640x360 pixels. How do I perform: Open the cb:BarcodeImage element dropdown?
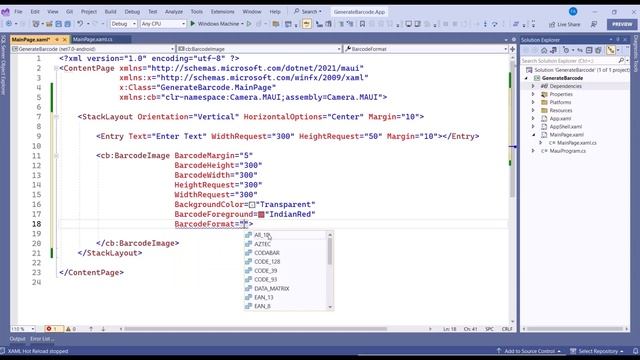click(259, 49)
